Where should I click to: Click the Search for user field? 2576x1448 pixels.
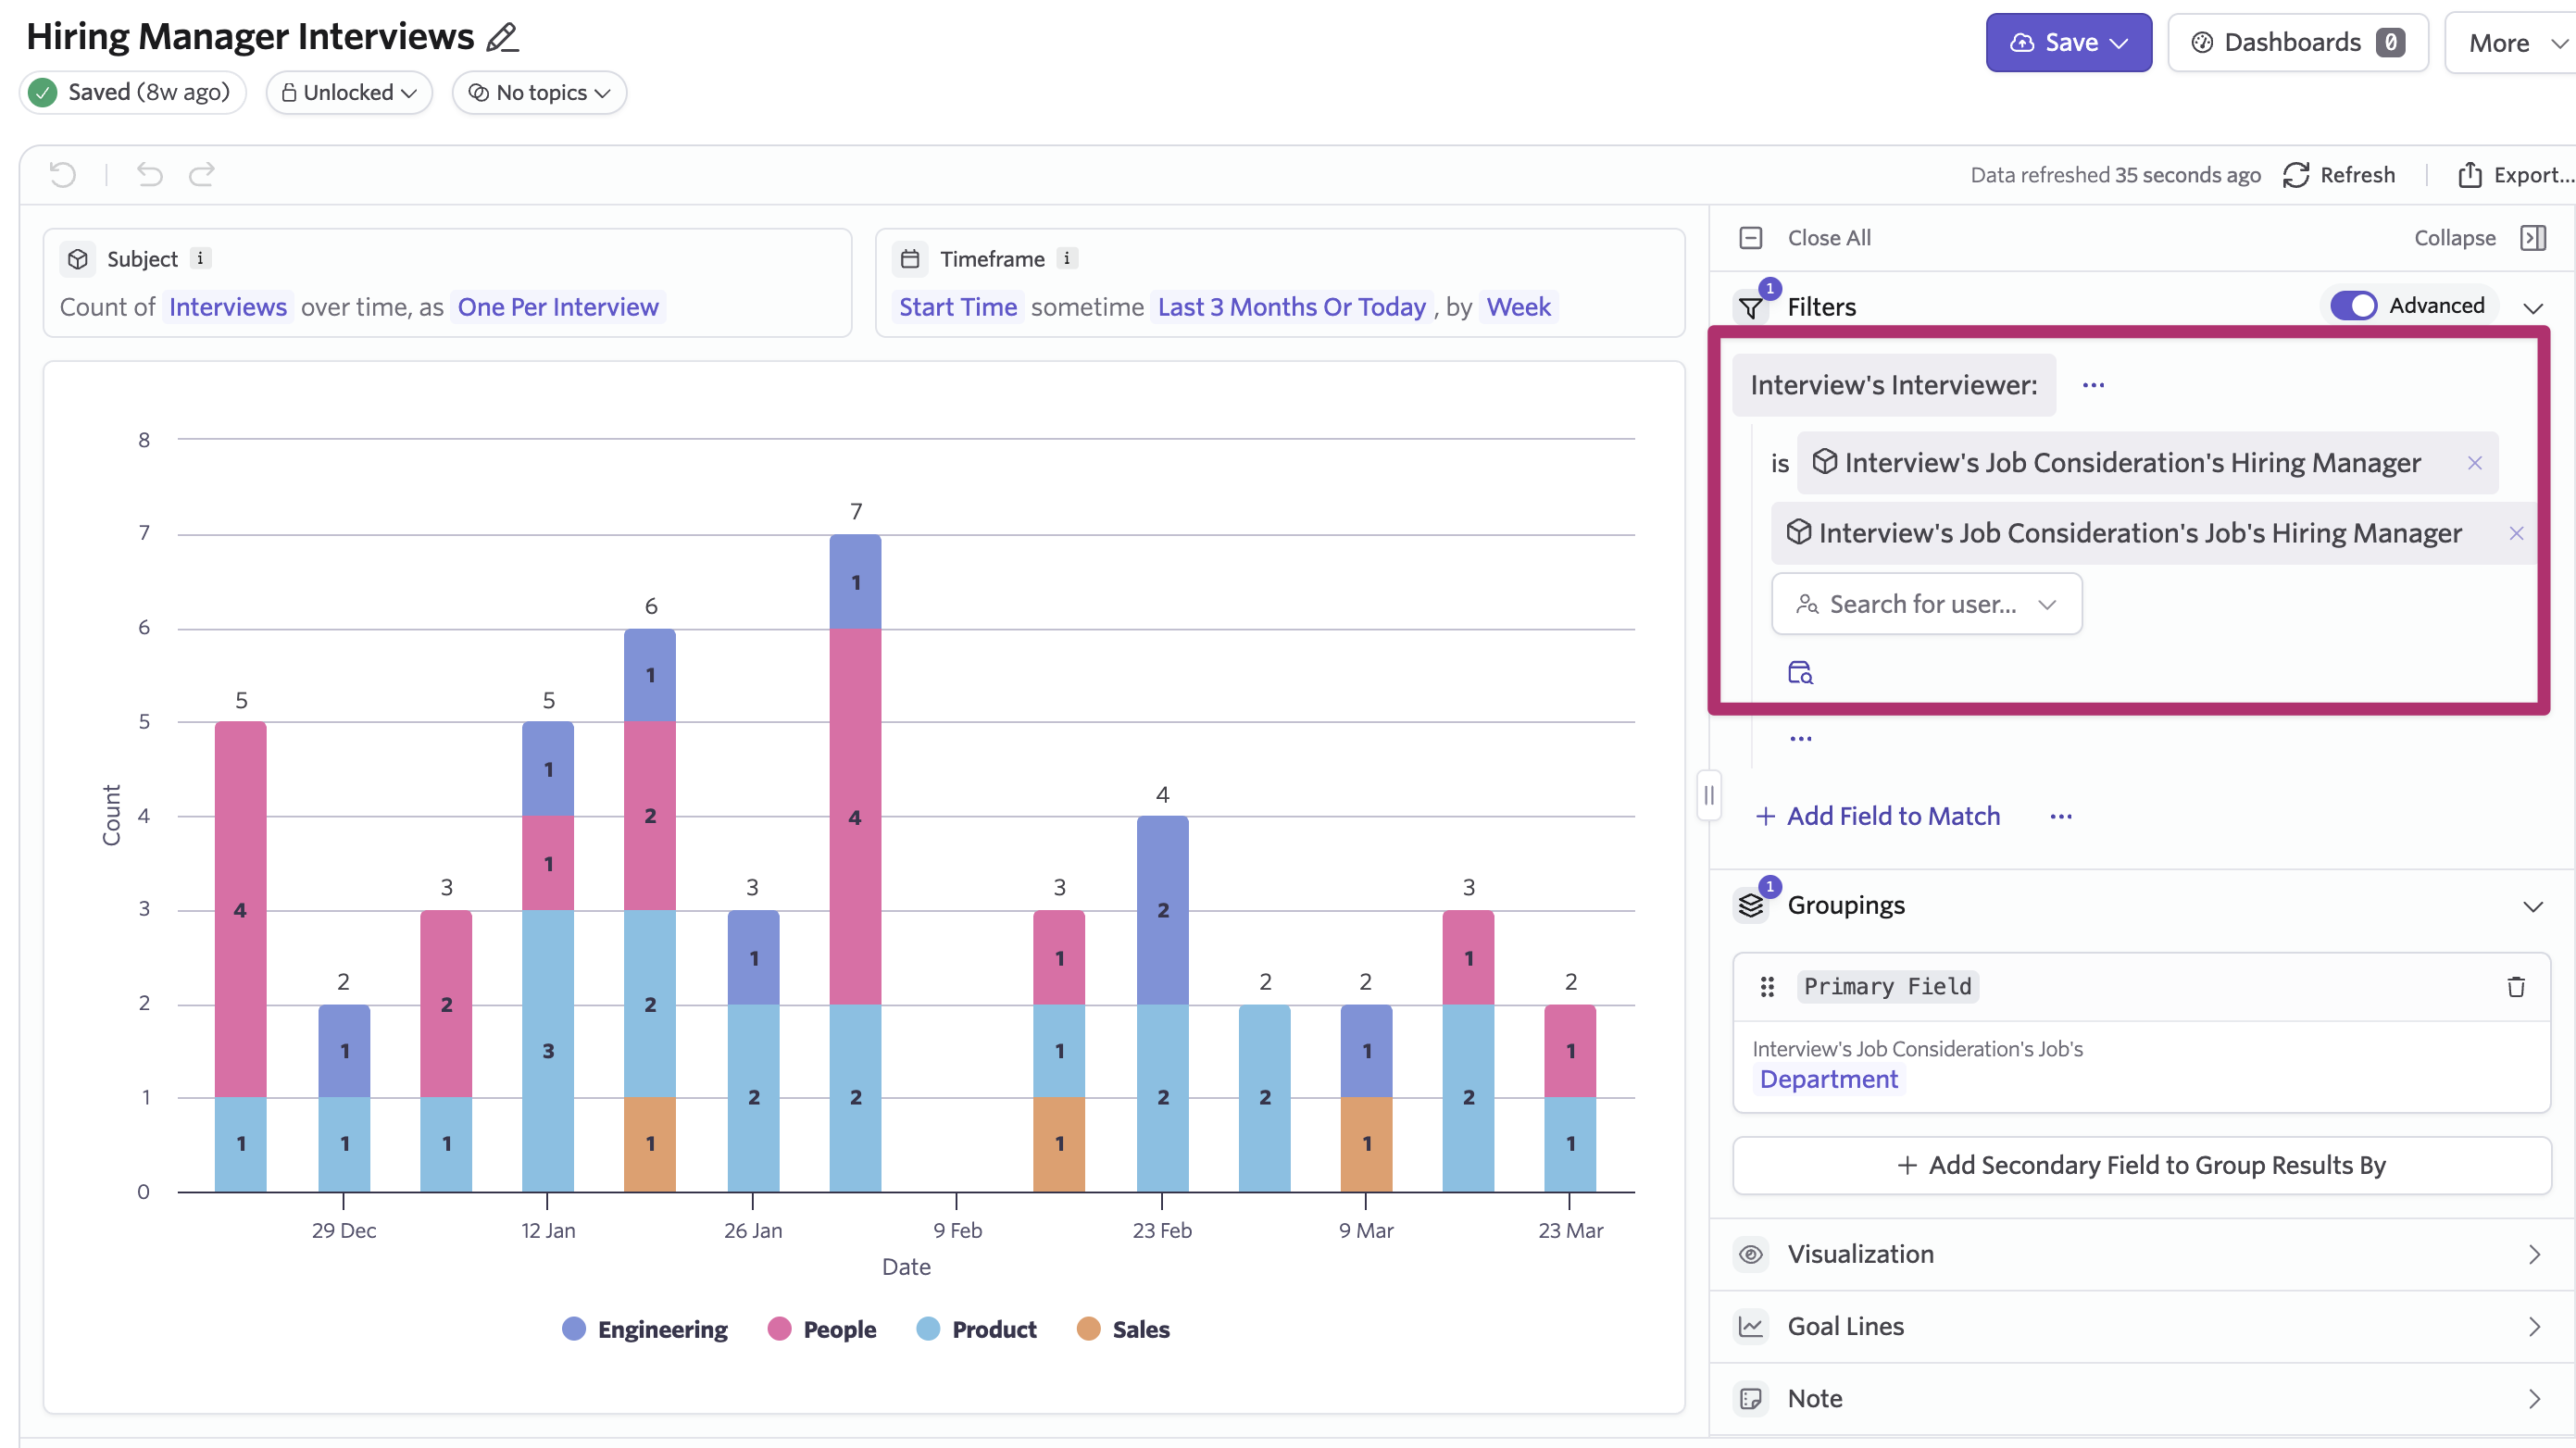[x=1926, y=604]
